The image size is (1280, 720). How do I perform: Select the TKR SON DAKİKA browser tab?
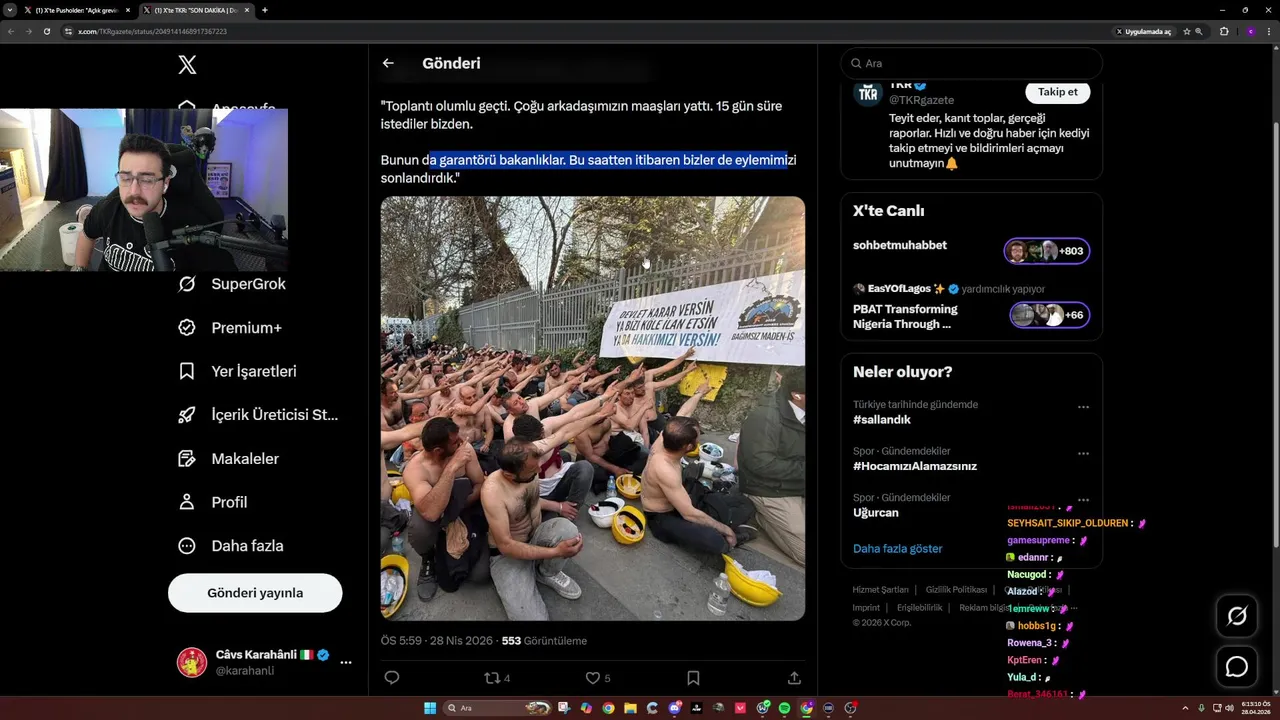coord(196,10)
